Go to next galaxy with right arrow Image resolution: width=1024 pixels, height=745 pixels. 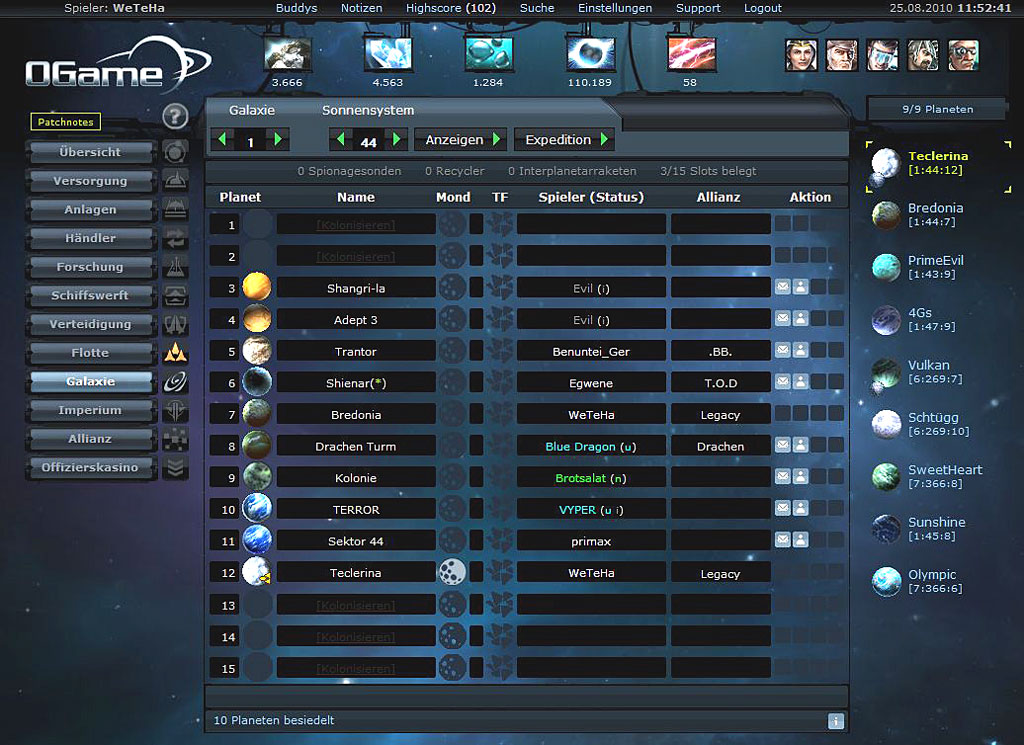[x=278, y=139]
